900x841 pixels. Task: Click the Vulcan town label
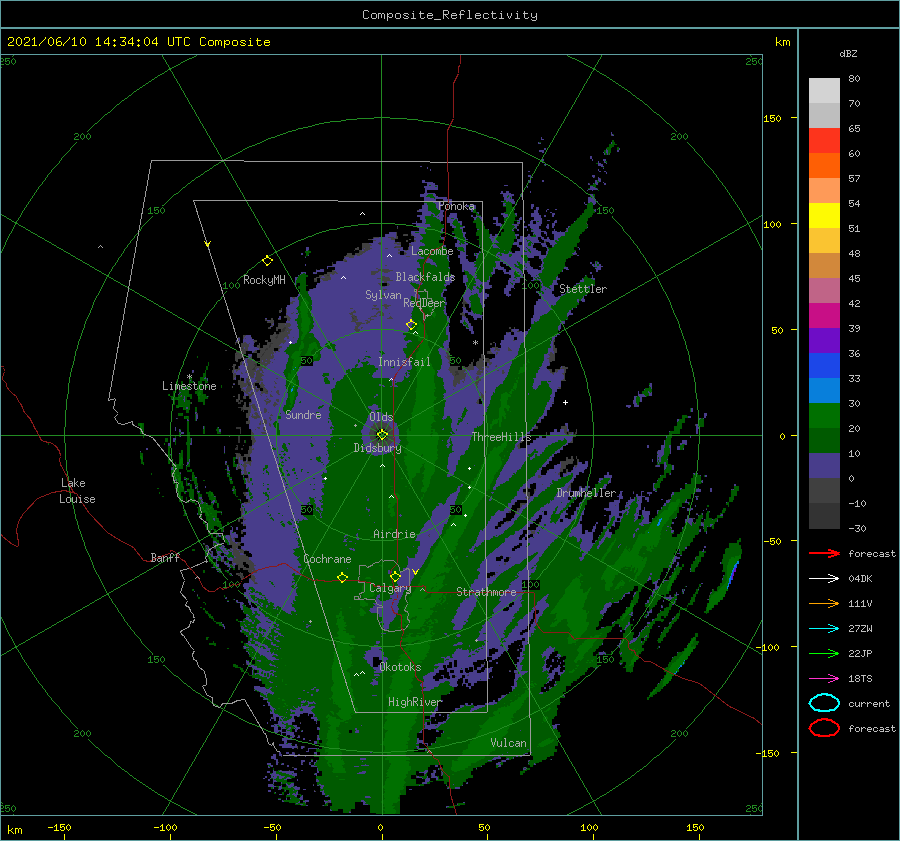[x=508, y=743]
